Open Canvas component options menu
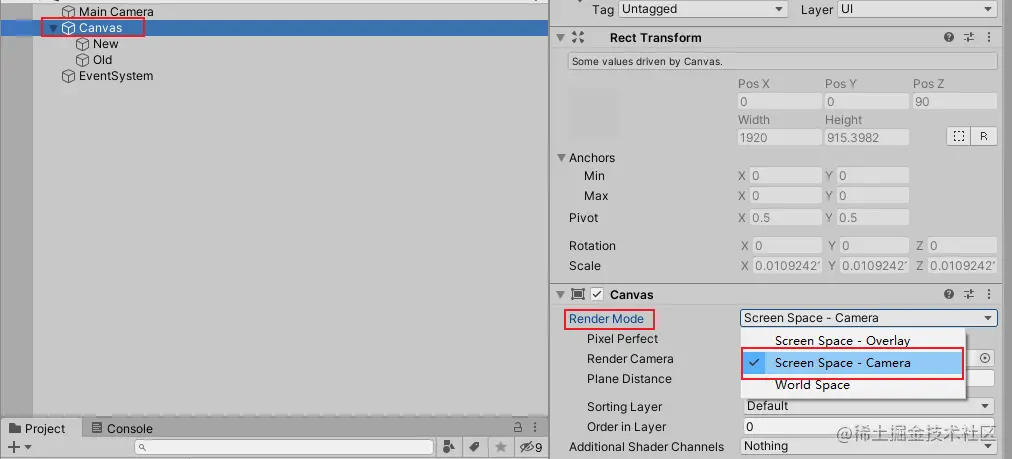Screen dimensions: 1012x459 click(989, 294)
